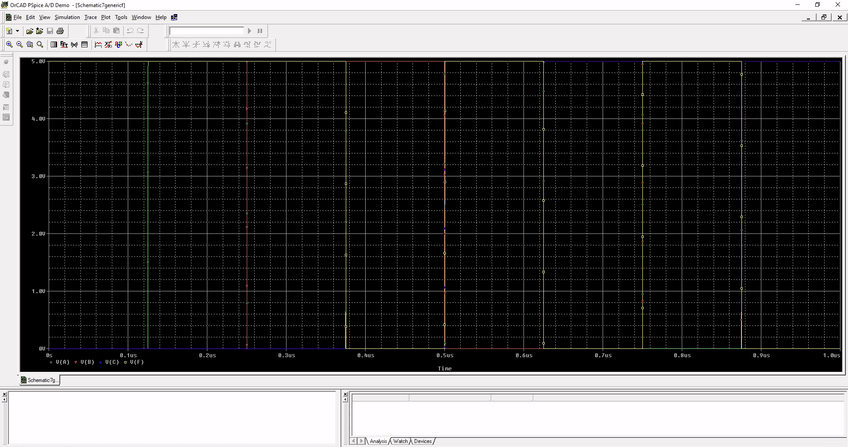Viewport: 848px width, 447px height.
Task: Click the Zoom Fit icon
Action: pos(39,45)
